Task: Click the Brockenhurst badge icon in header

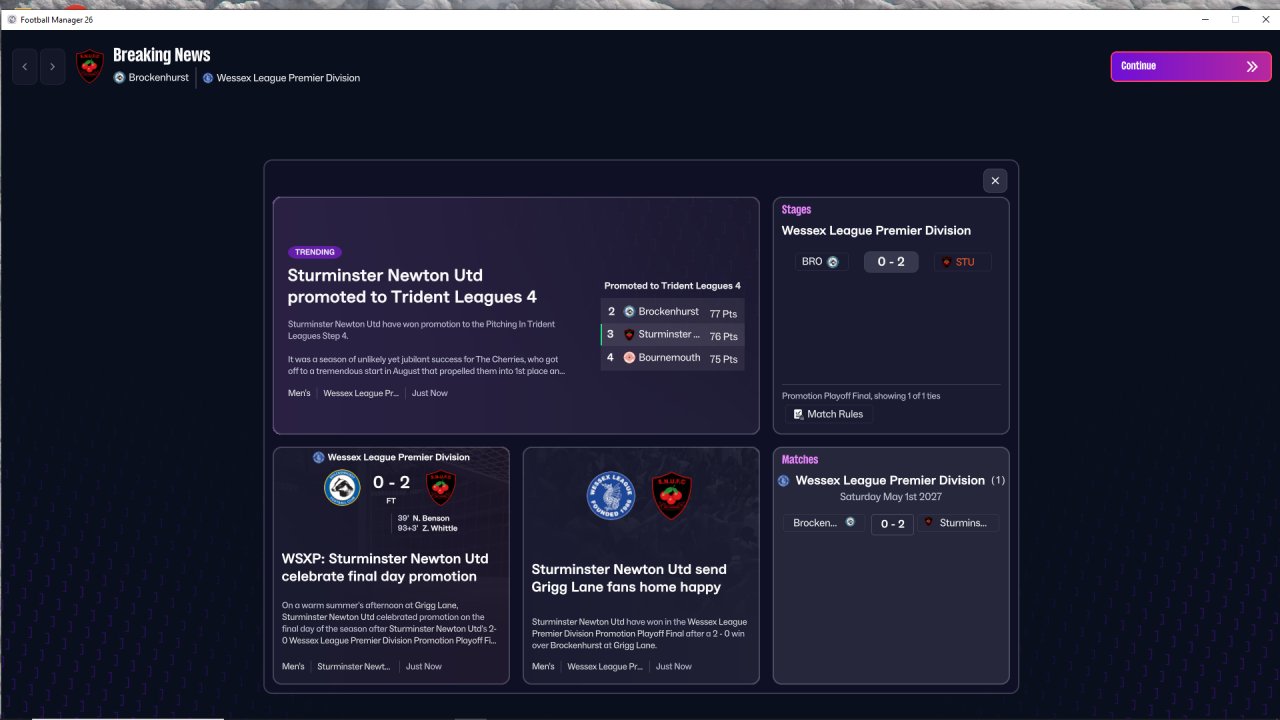Action: tap(119, 78)
